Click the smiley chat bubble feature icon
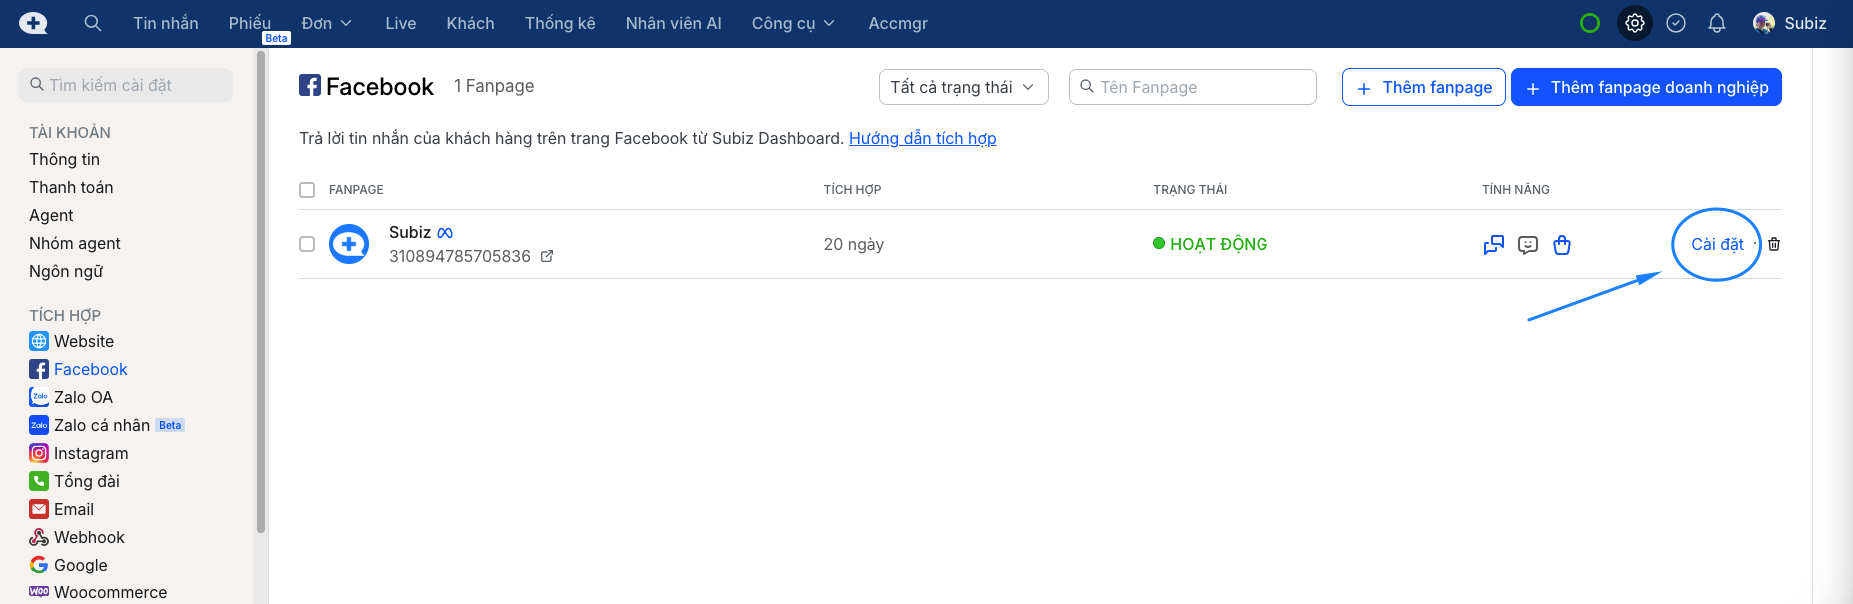The height and width of the screenshot is (604, 1853). pyautogui.click(x=1528, y=245)
